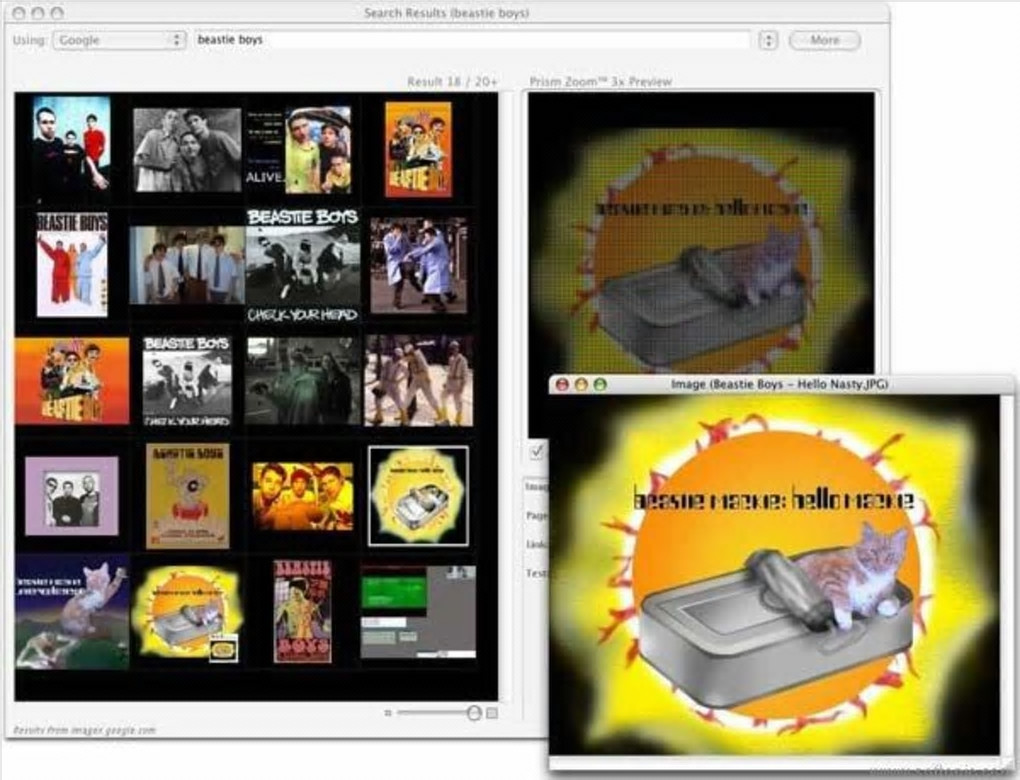Select the thumbnail of men in white jumpsuits with yellow boots
Image resolution: width=1020 pixels, height=780 pixels.
tap(418, 381)
